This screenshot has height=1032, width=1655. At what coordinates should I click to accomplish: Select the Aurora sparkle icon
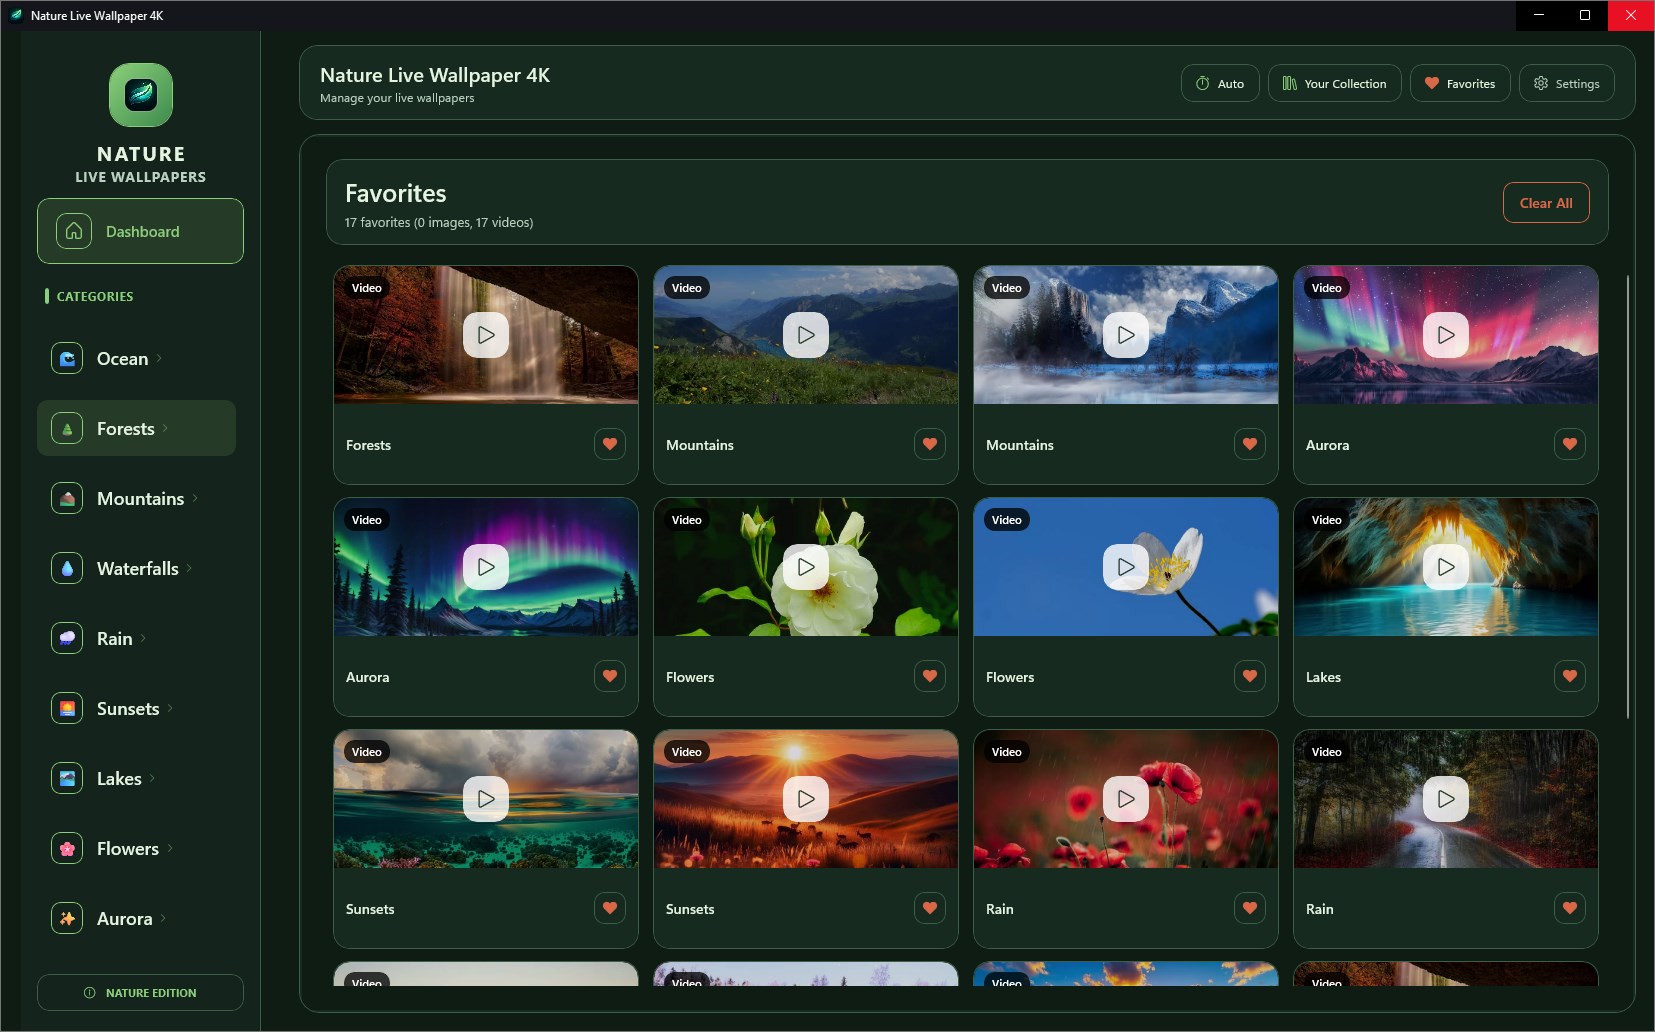[x=67, y=918]
